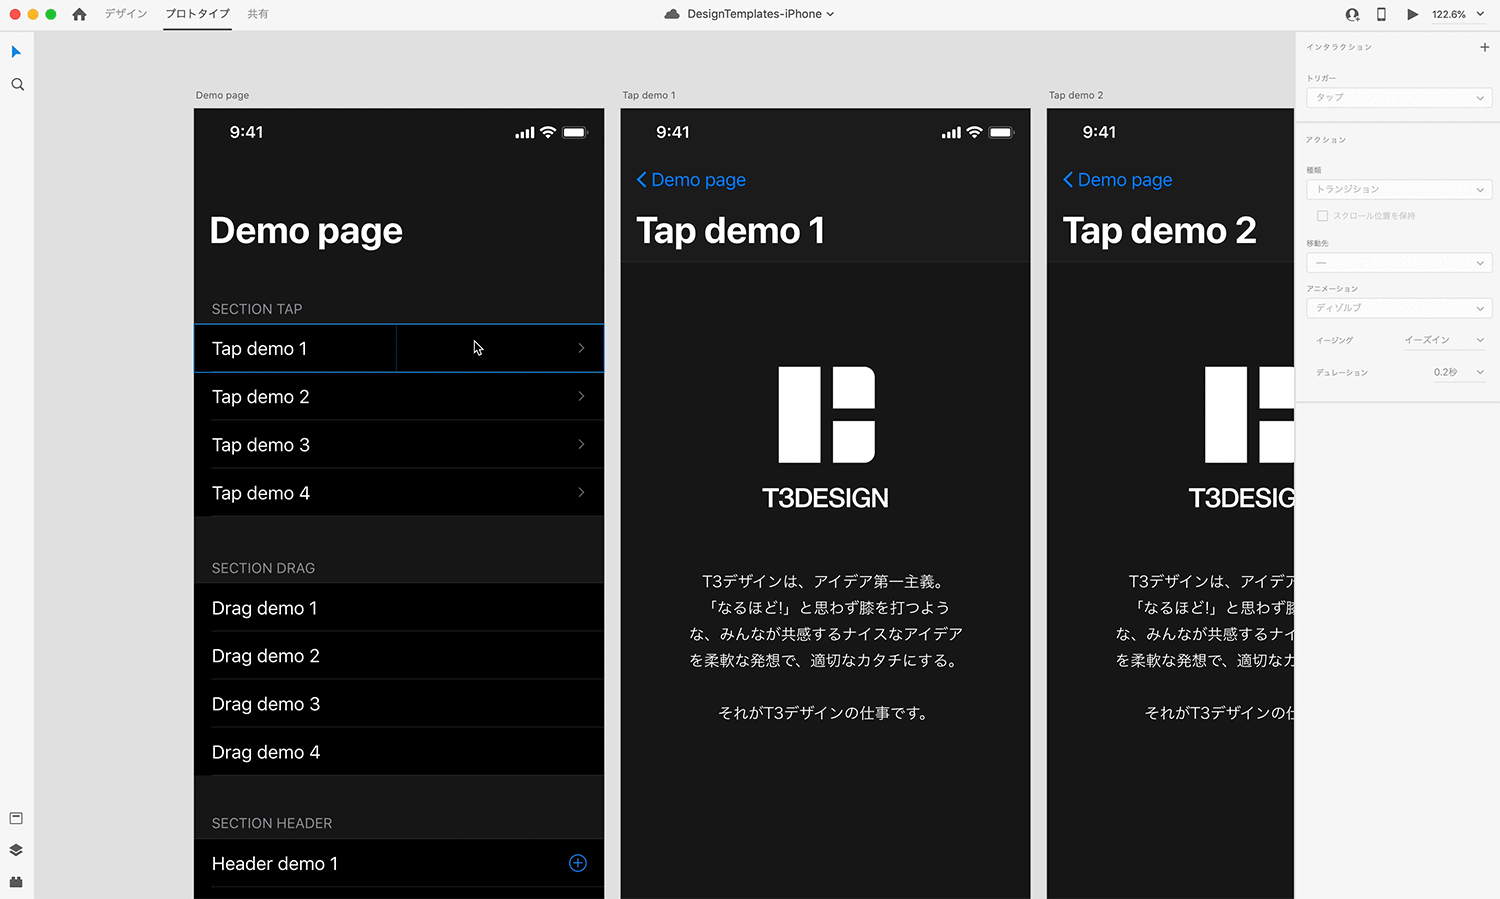Click 'Demo page' back link in Tap demo 2 artboard

tap(1118, 180)
